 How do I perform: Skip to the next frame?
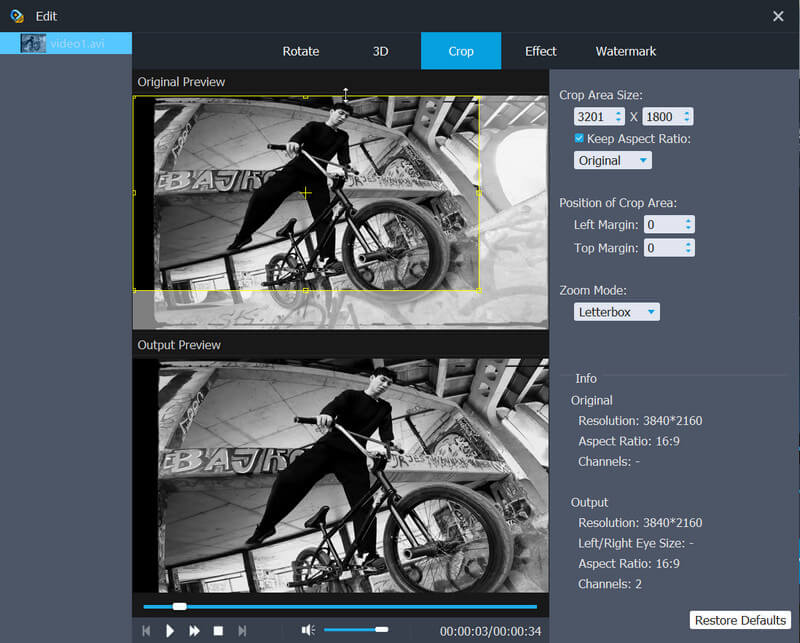tap(242, 631)
